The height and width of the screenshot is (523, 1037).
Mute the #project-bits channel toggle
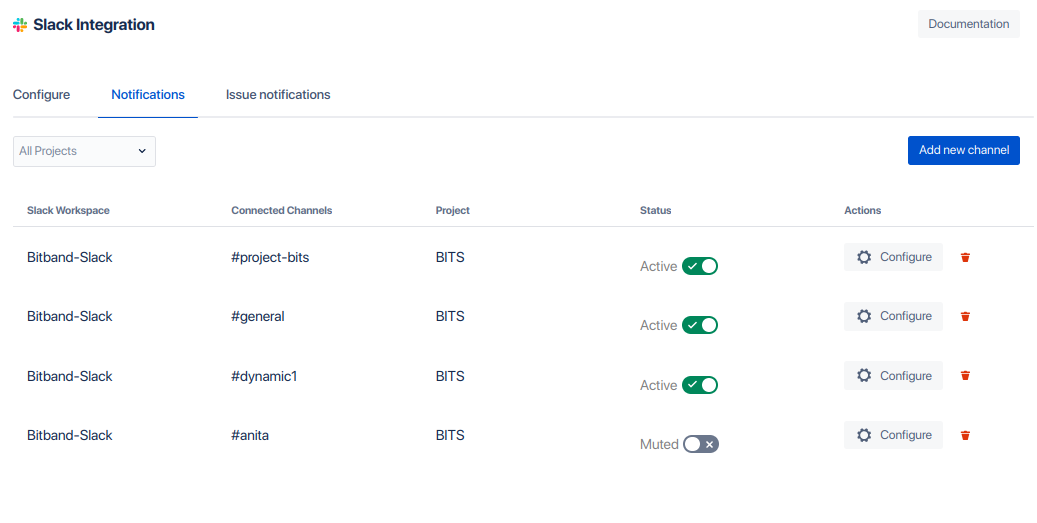(700, 266)
